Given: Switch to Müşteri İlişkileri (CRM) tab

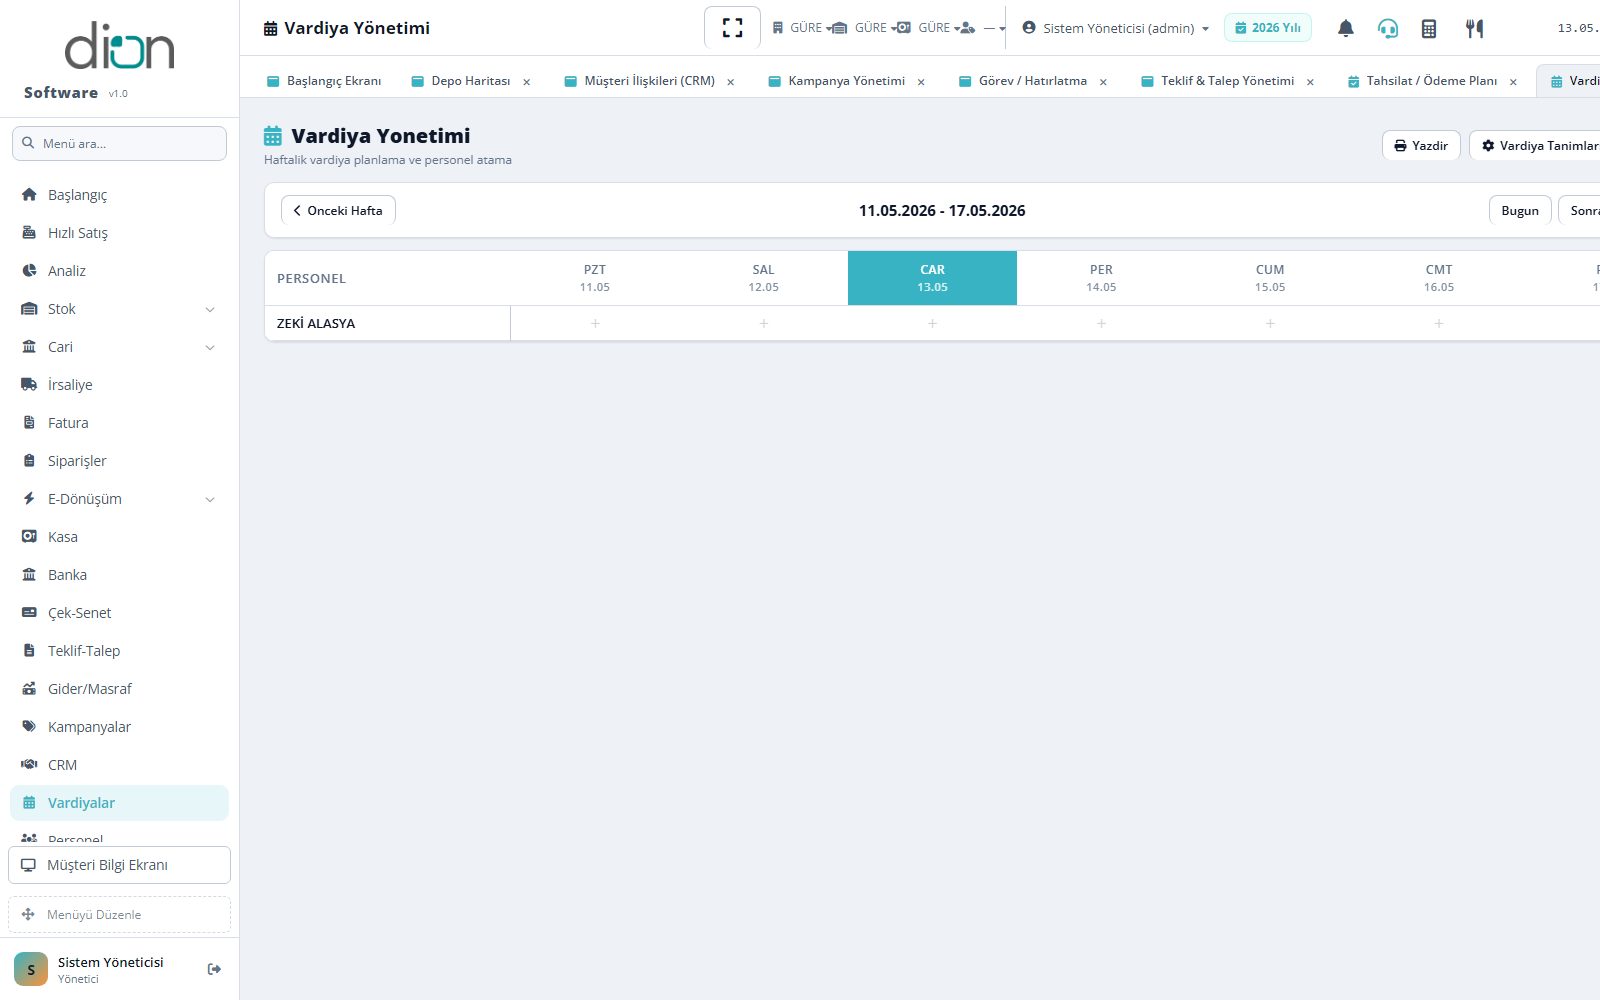Looking at the screenshot, I should (640, 81).
